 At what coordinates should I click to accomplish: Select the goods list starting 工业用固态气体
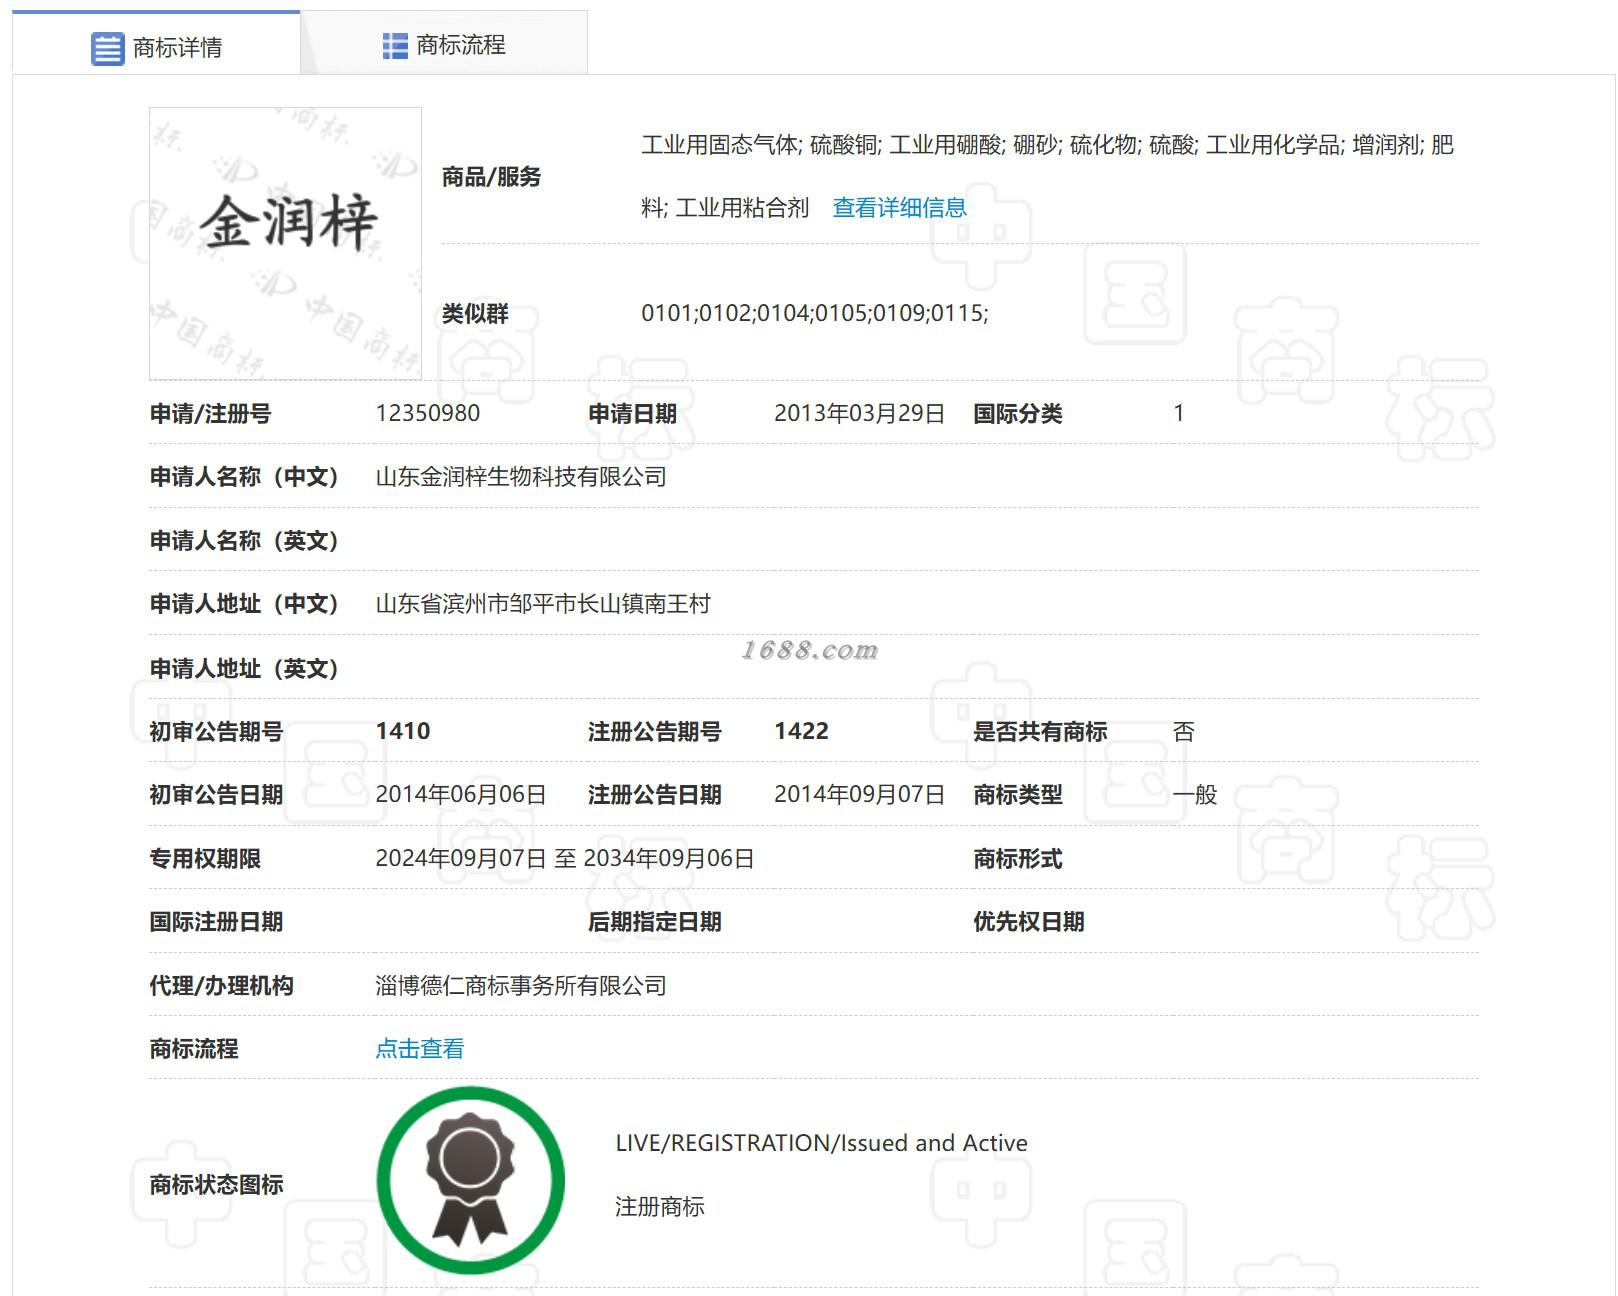click(x=1047, y=176)
